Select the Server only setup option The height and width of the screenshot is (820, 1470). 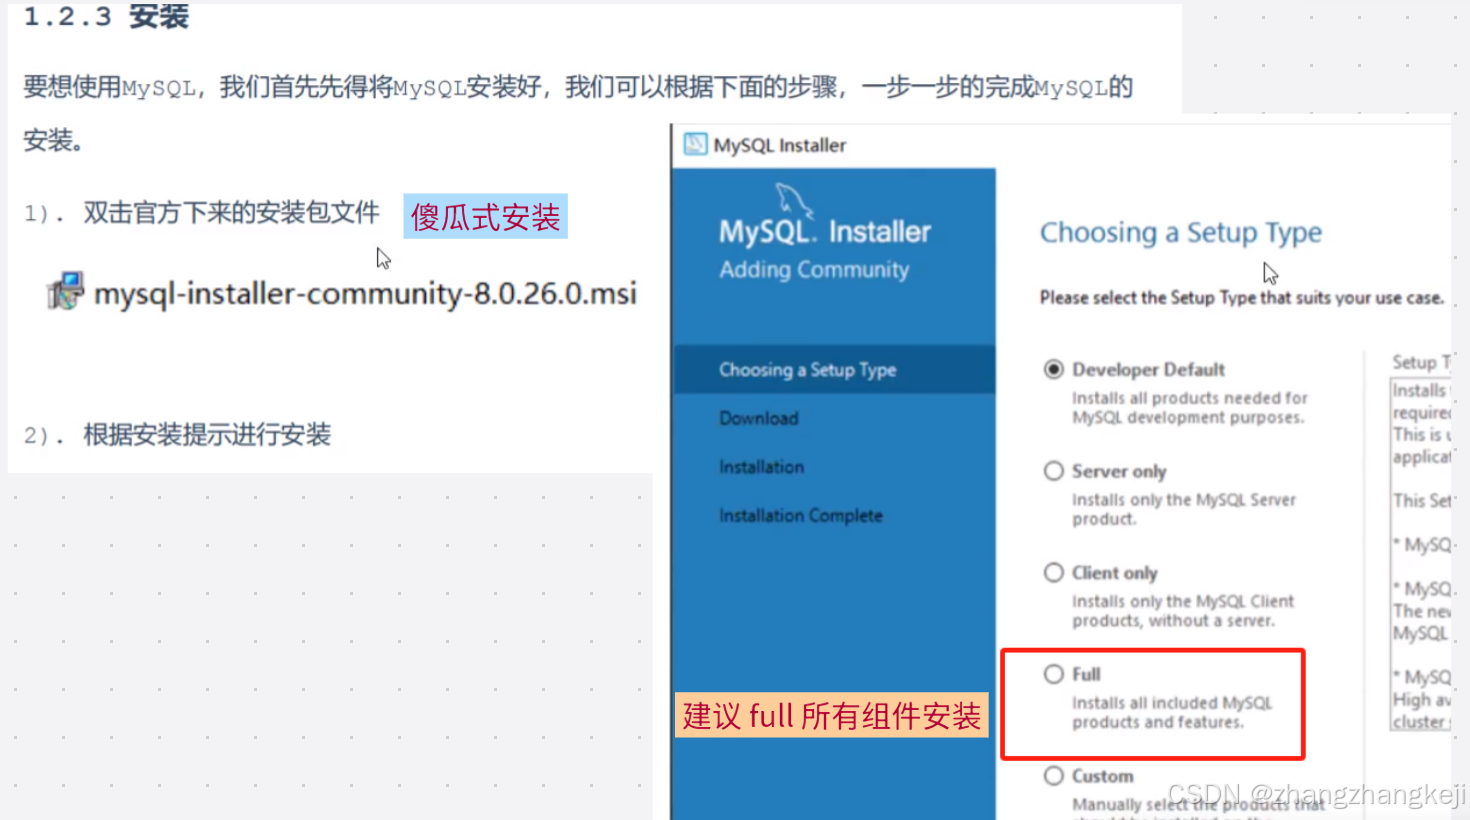pos(1054,471)
